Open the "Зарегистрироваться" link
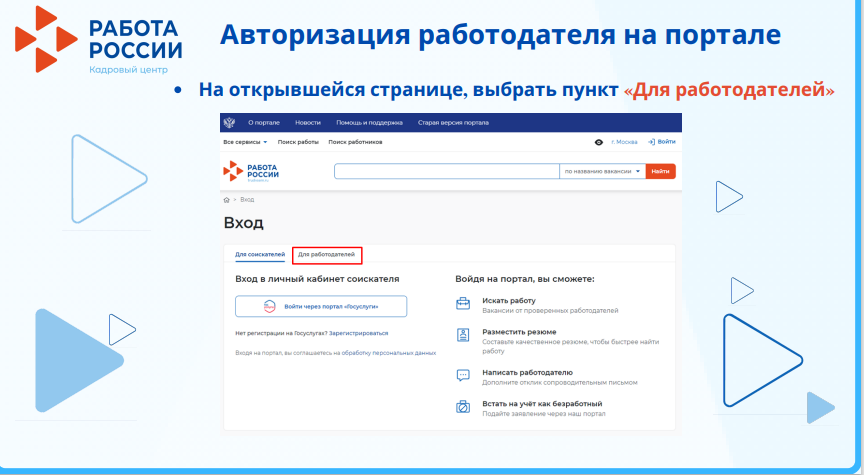This screenshot has width=864, height=475. click(x=359, y=333)
